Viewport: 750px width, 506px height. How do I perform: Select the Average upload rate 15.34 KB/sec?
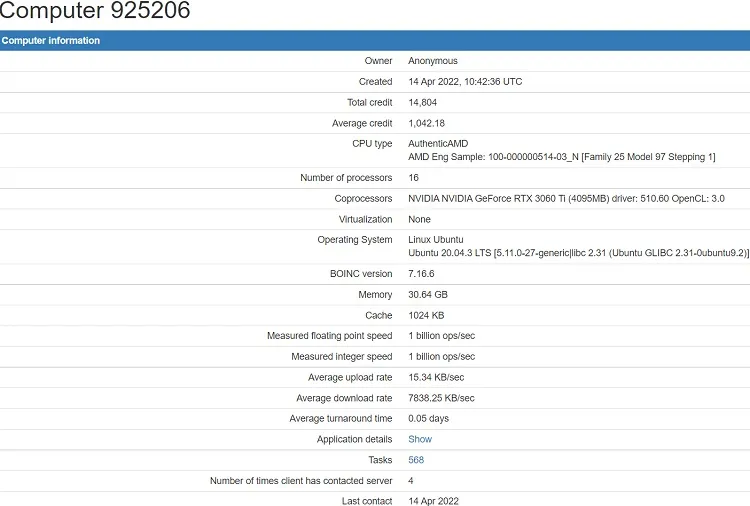tap(436, 377)
